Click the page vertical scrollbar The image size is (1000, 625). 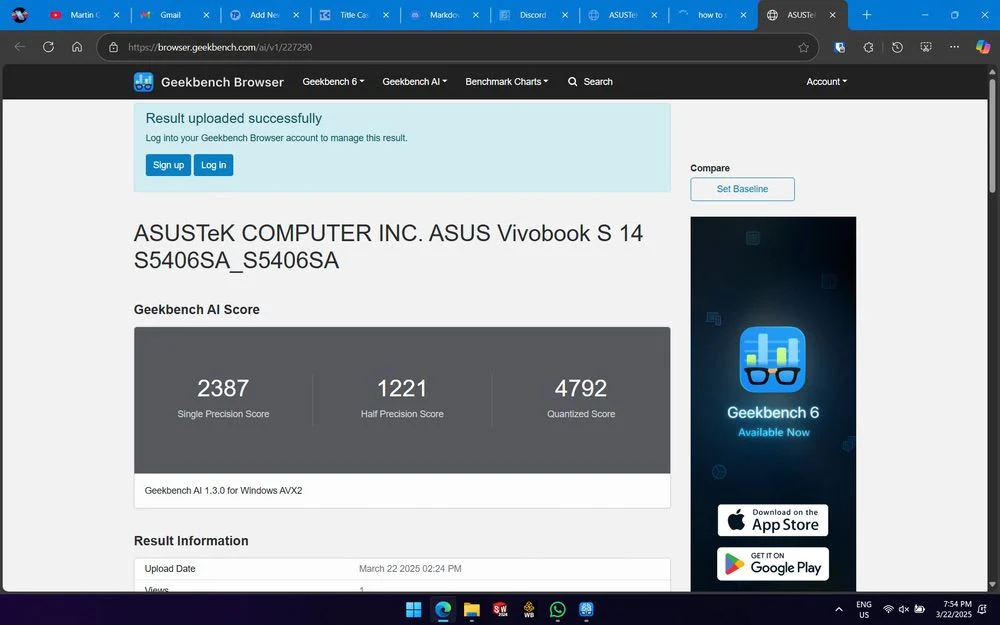[x=992, y=137]
